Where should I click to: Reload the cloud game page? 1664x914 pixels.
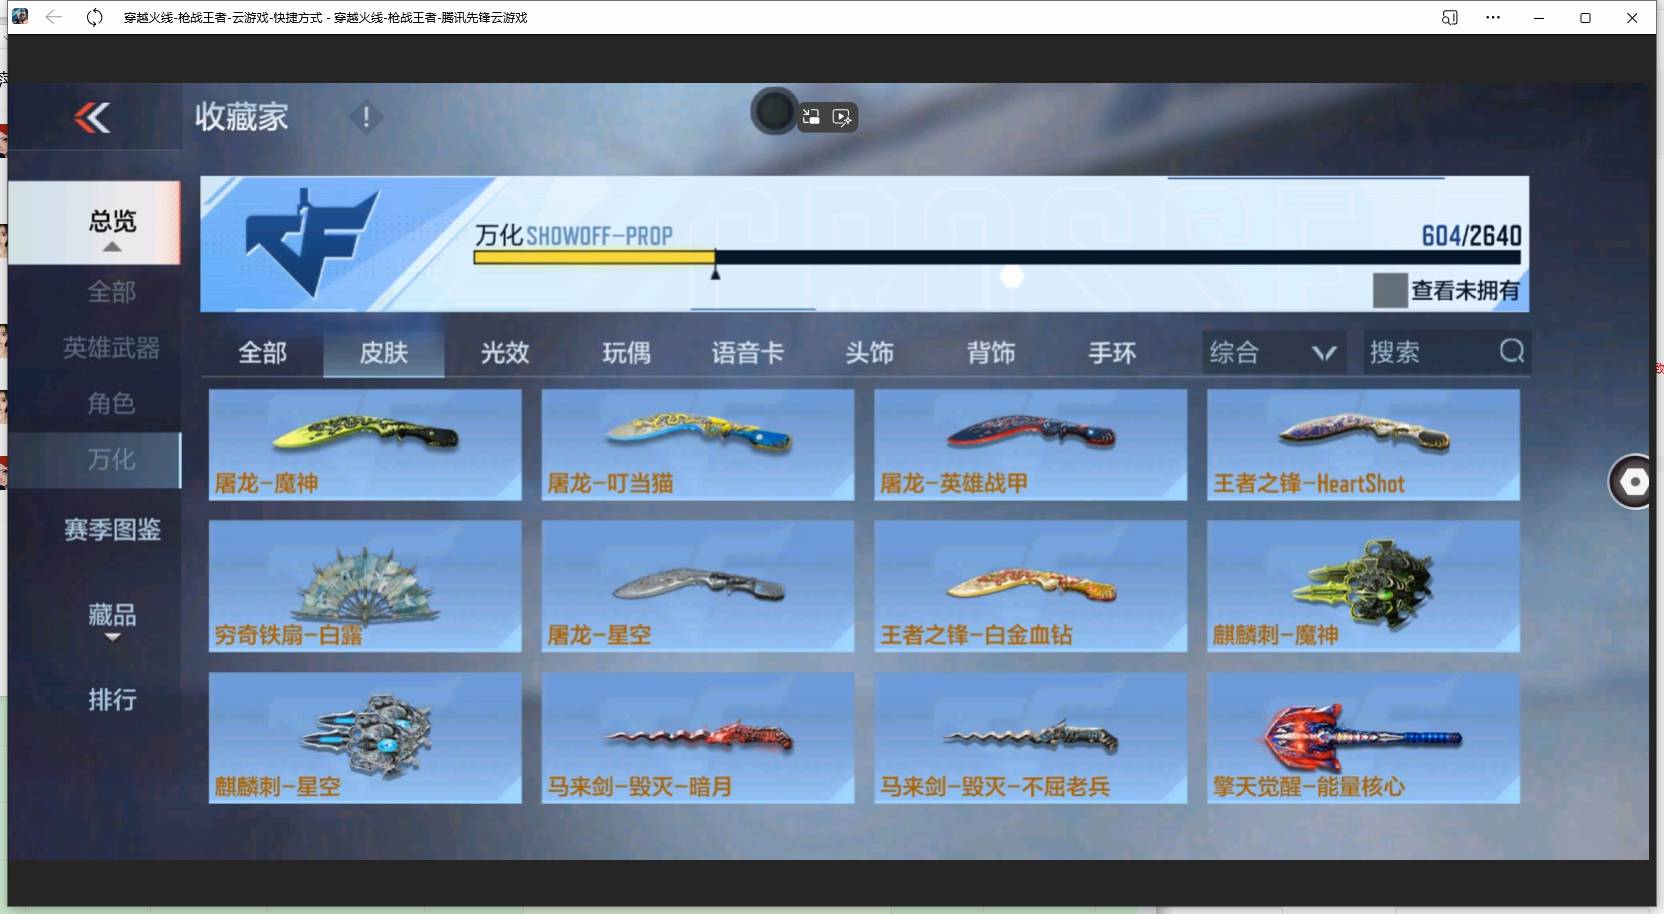tap(94, 17)
